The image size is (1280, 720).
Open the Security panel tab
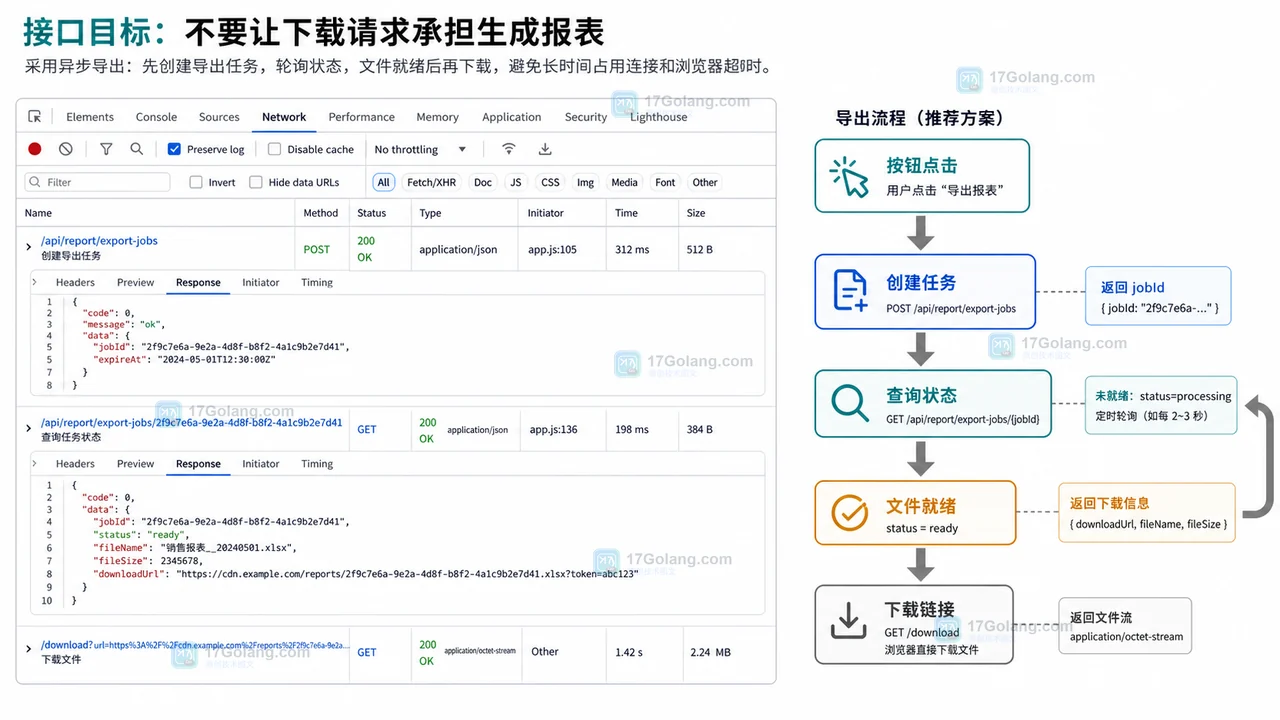click(585, 117)
